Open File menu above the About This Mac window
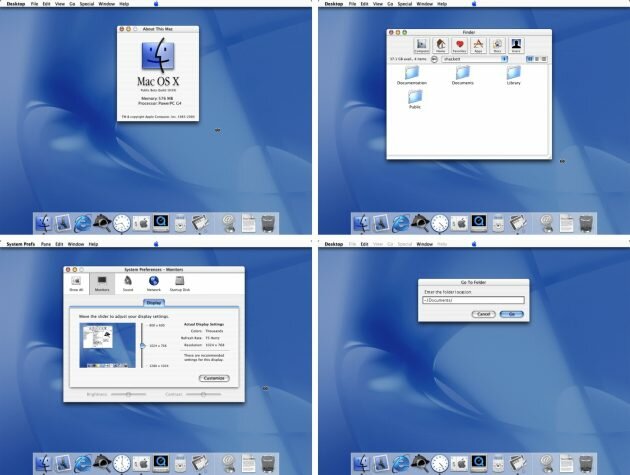 coord(35,4)
